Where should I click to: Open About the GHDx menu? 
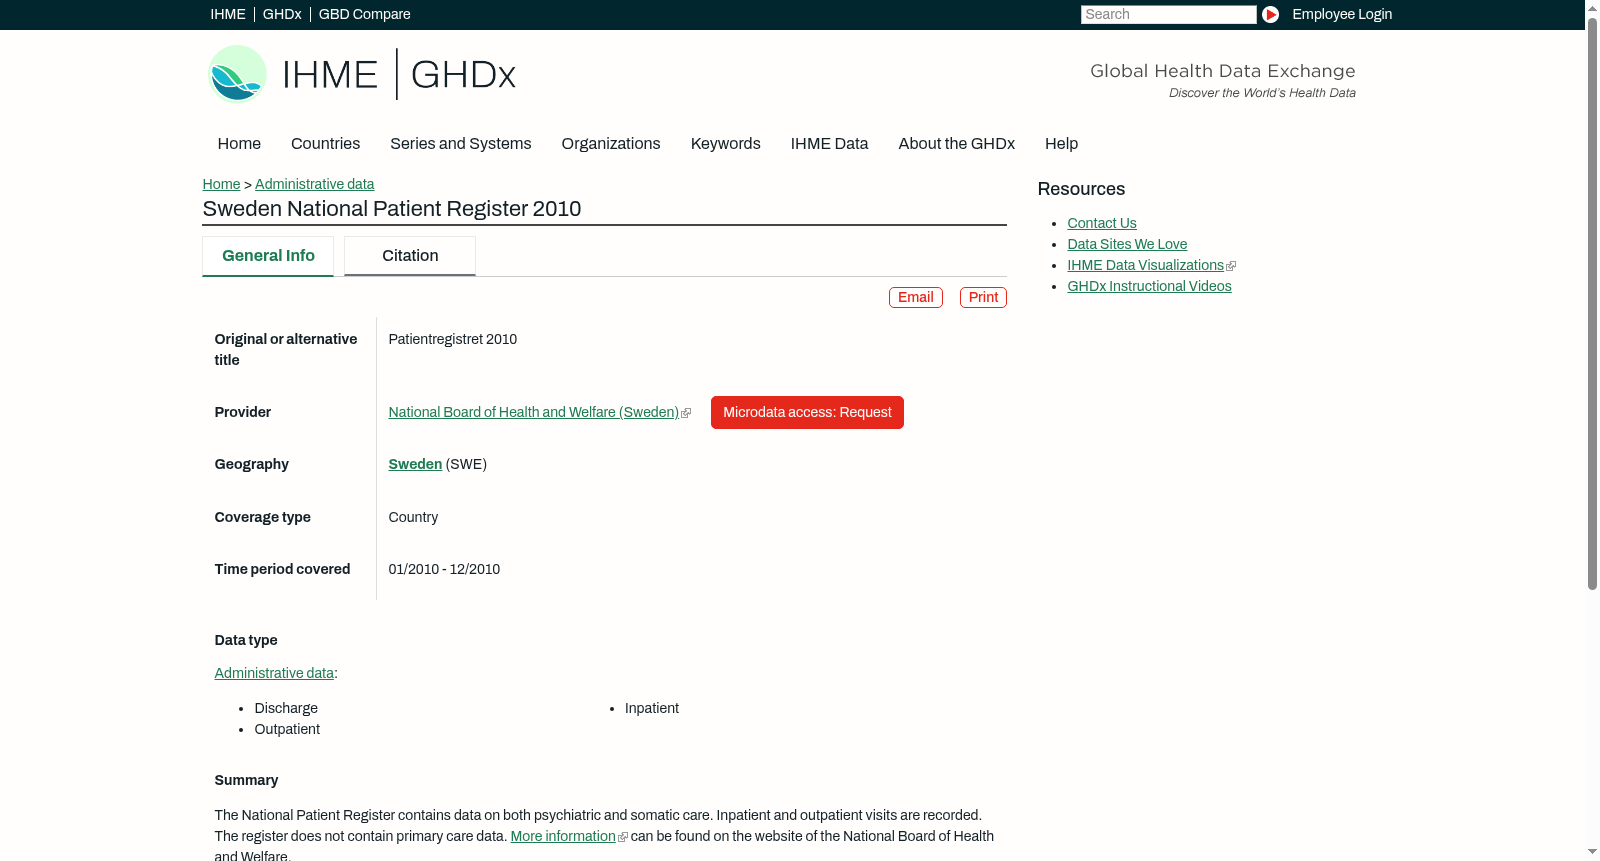tap(957, 144)
